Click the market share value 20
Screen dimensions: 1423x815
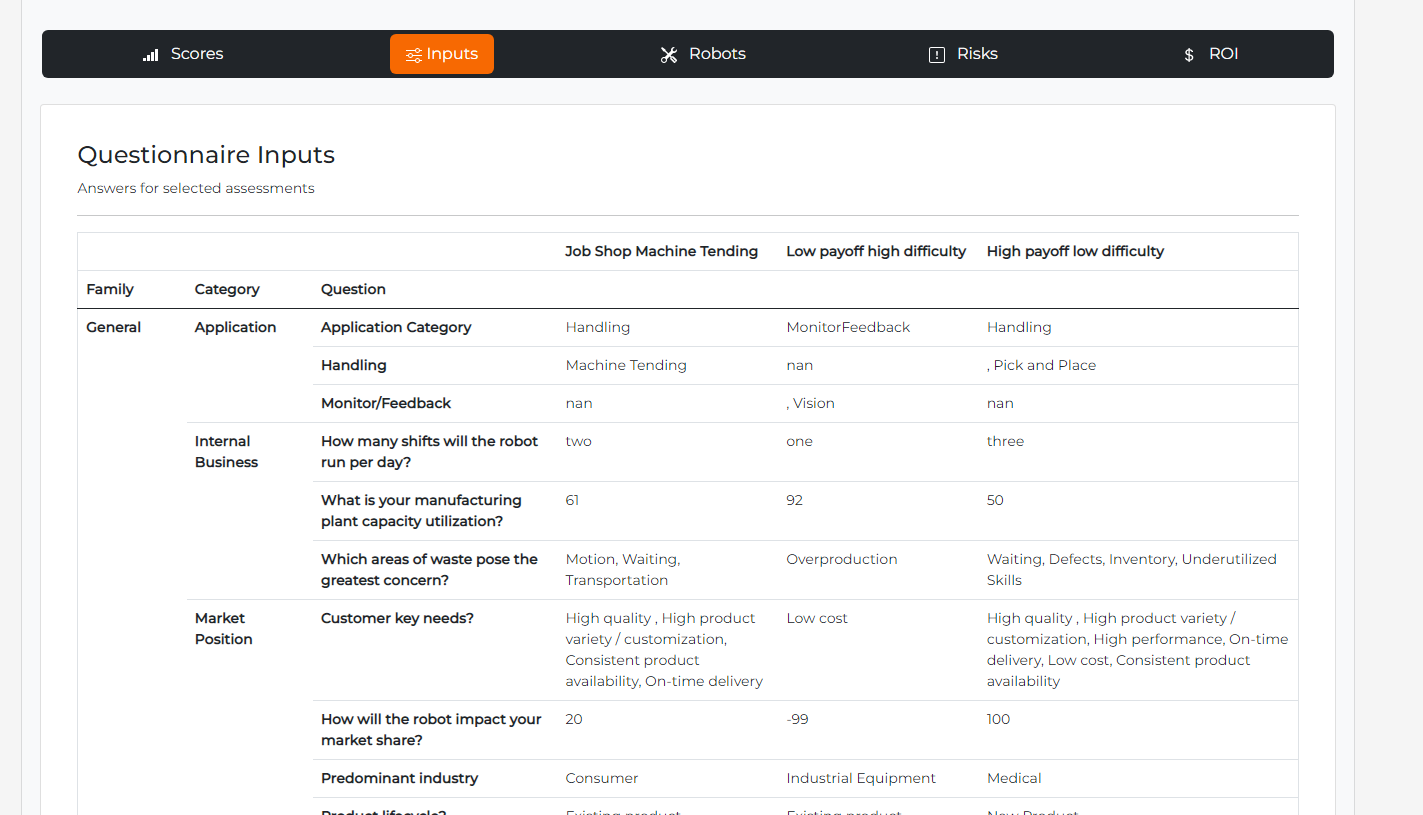point(574,719)
